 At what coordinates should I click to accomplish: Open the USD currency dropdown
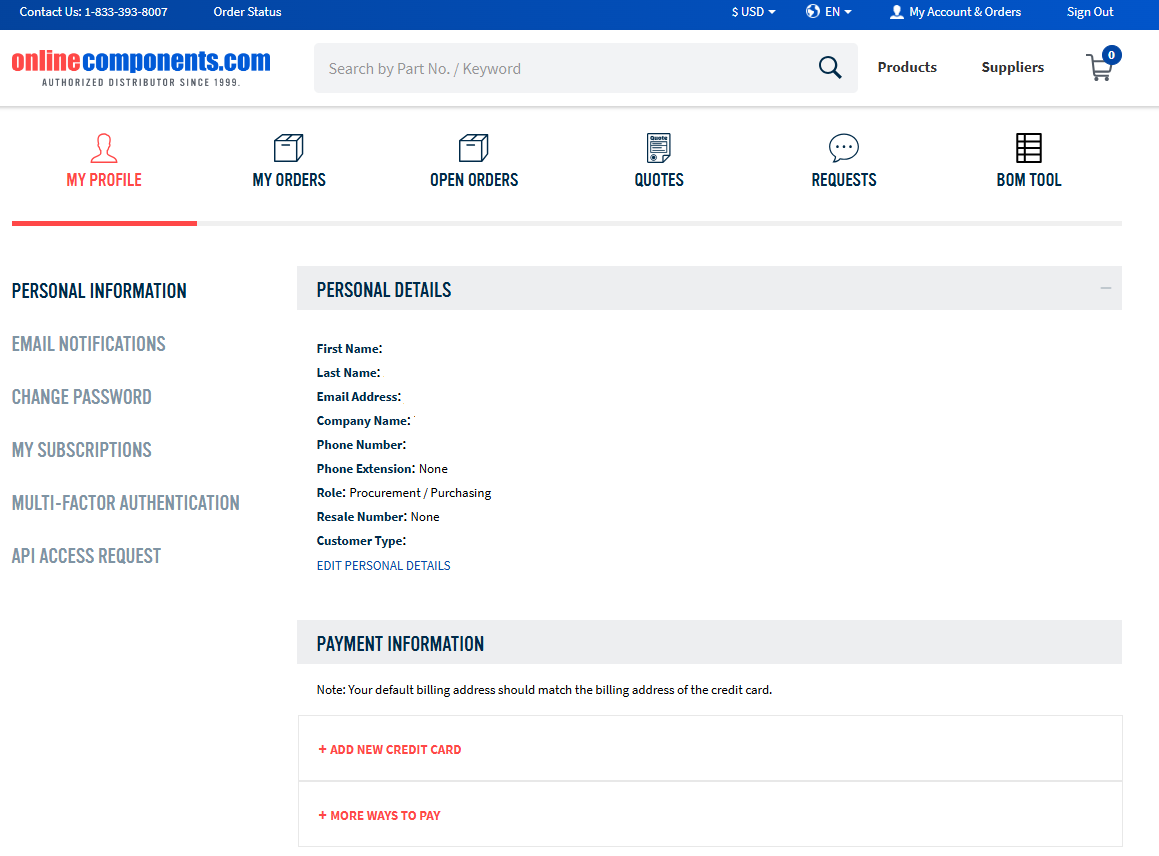(x=753, y=12)
